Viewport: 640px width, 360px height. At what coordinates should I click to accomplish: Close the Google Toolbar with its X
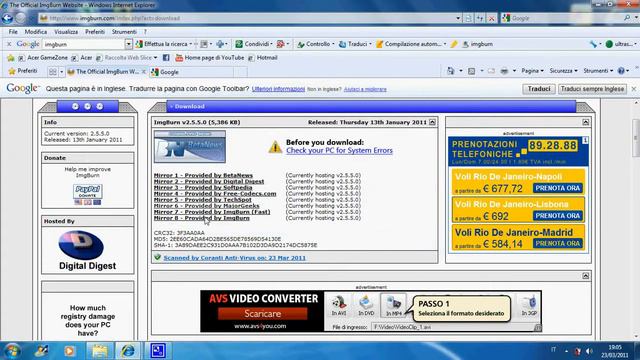click(x=9, y=44)
